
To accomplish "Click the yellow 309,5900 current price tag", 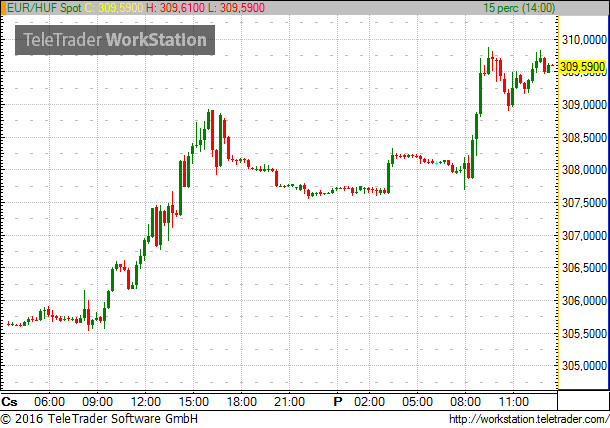I will pyautogui.click(x=582, y=67).
